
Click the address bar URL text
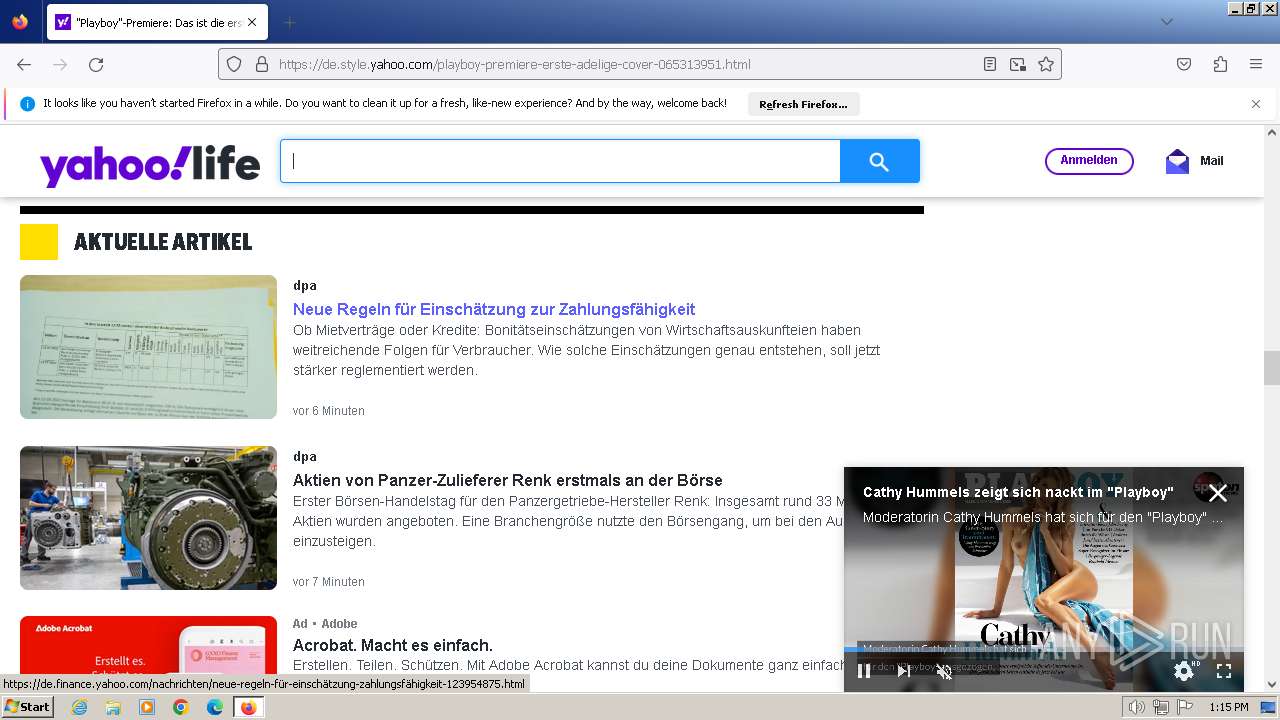pos(515,64)
